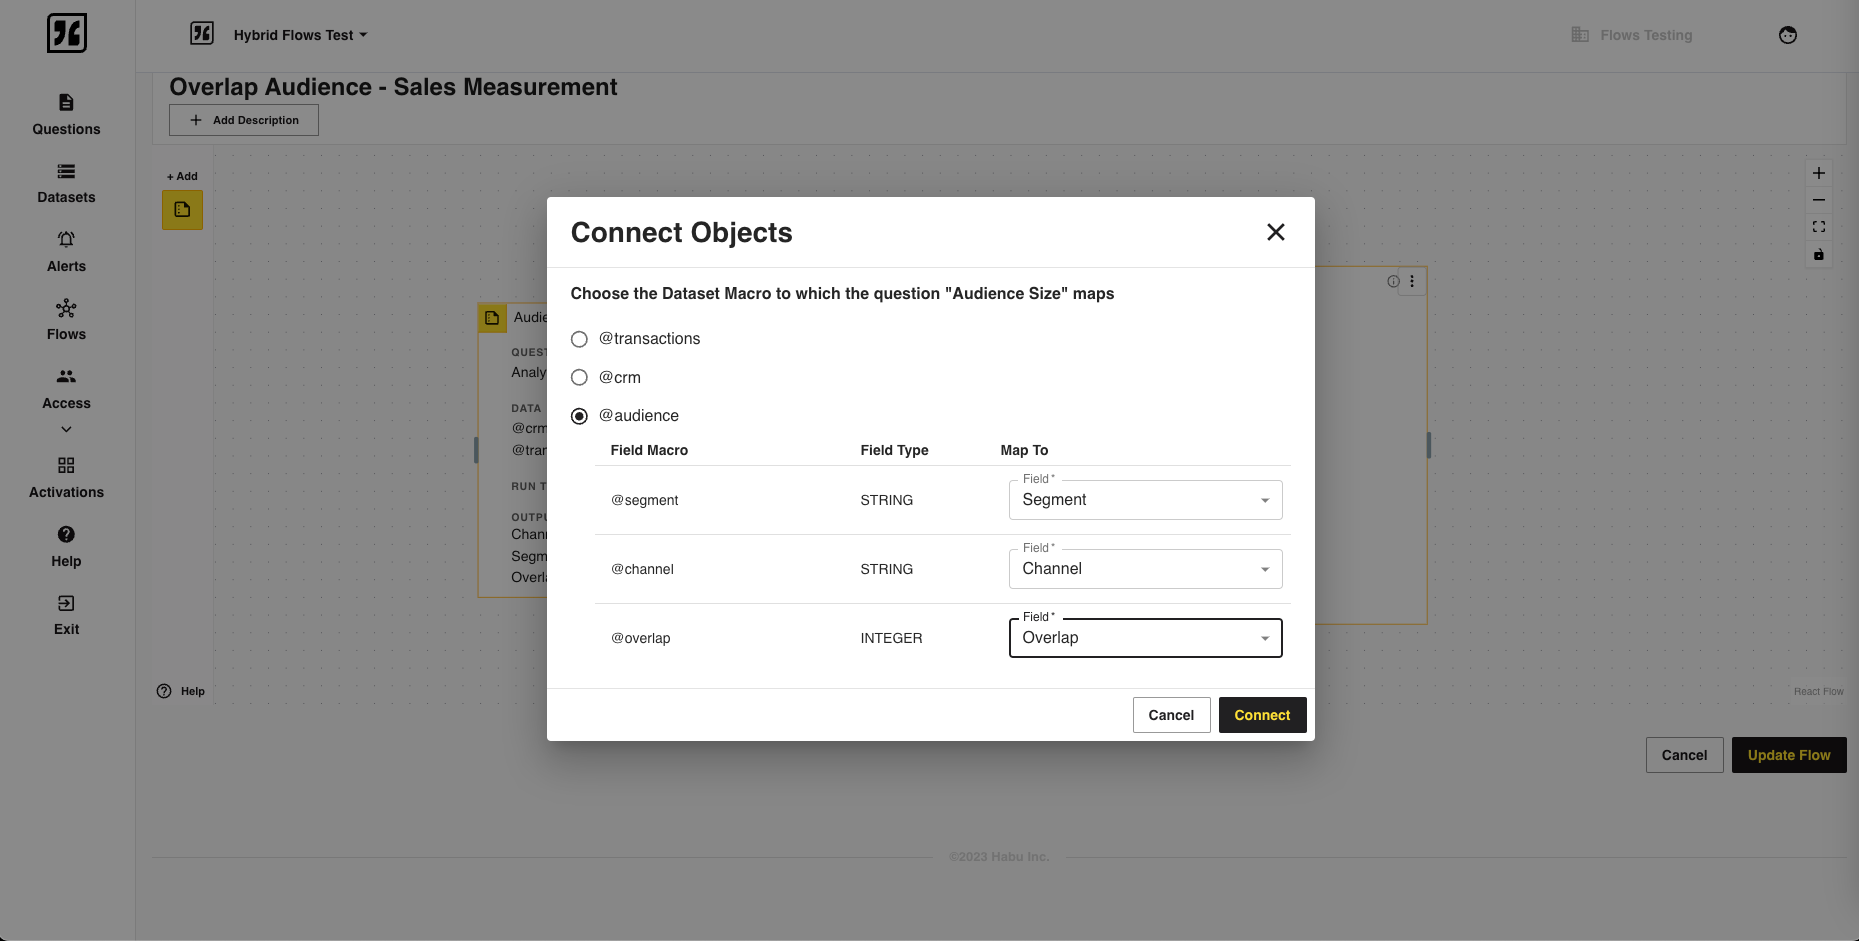Open the Hybrid Flows Test dropdown
This screenshot has width=1859, height=941.
300,35
